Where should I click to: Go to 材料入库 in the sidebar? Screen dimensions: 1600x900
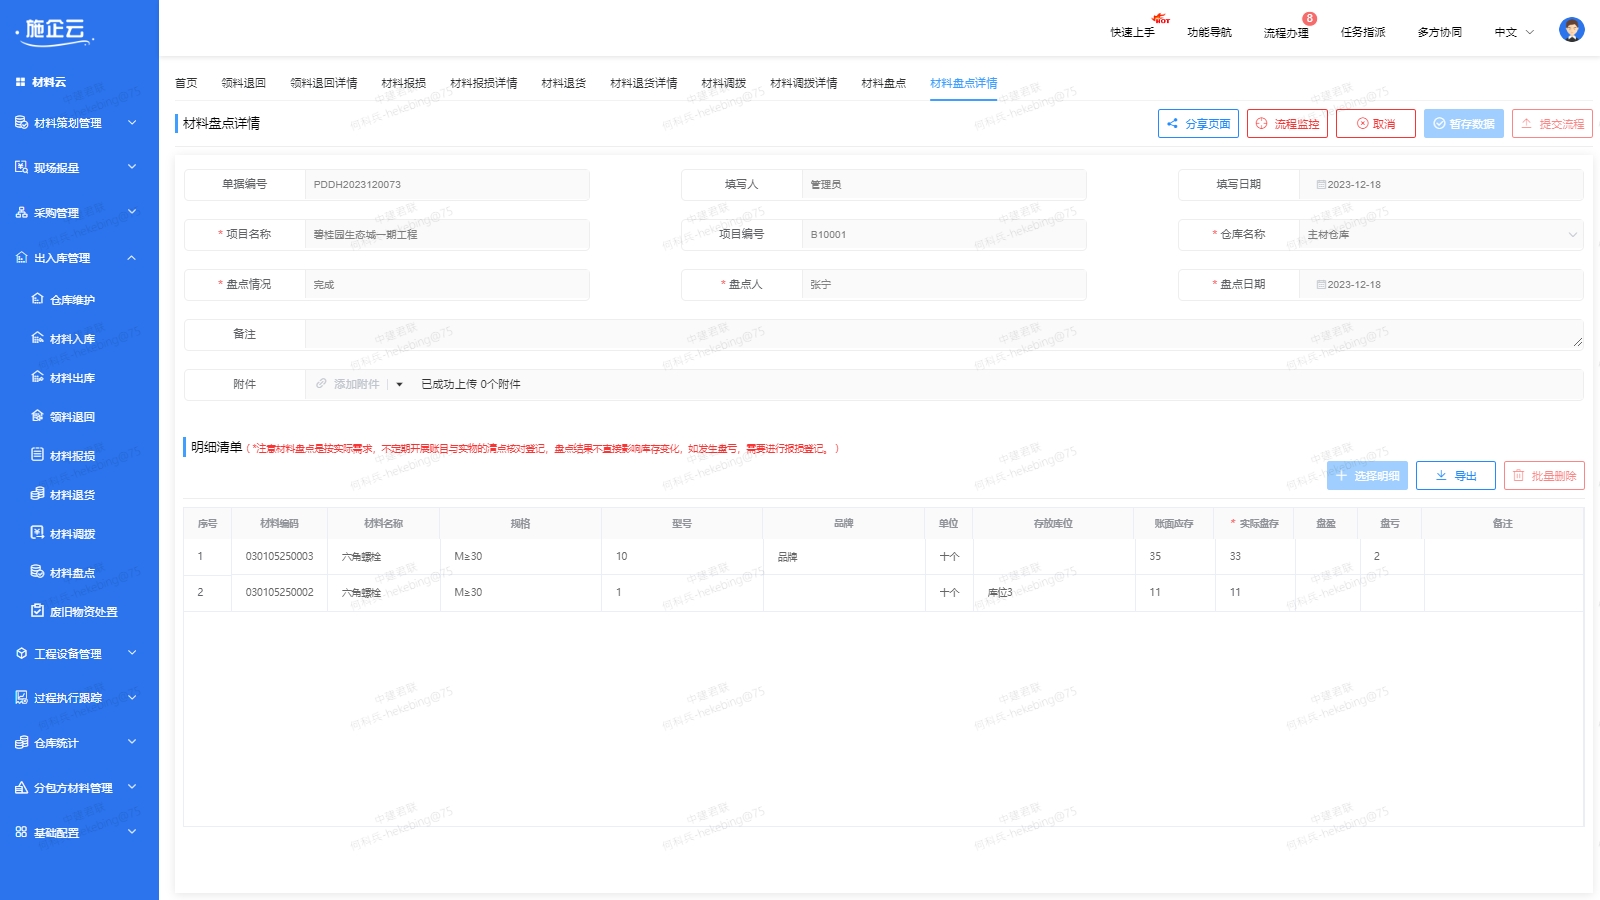coord(72,339)
